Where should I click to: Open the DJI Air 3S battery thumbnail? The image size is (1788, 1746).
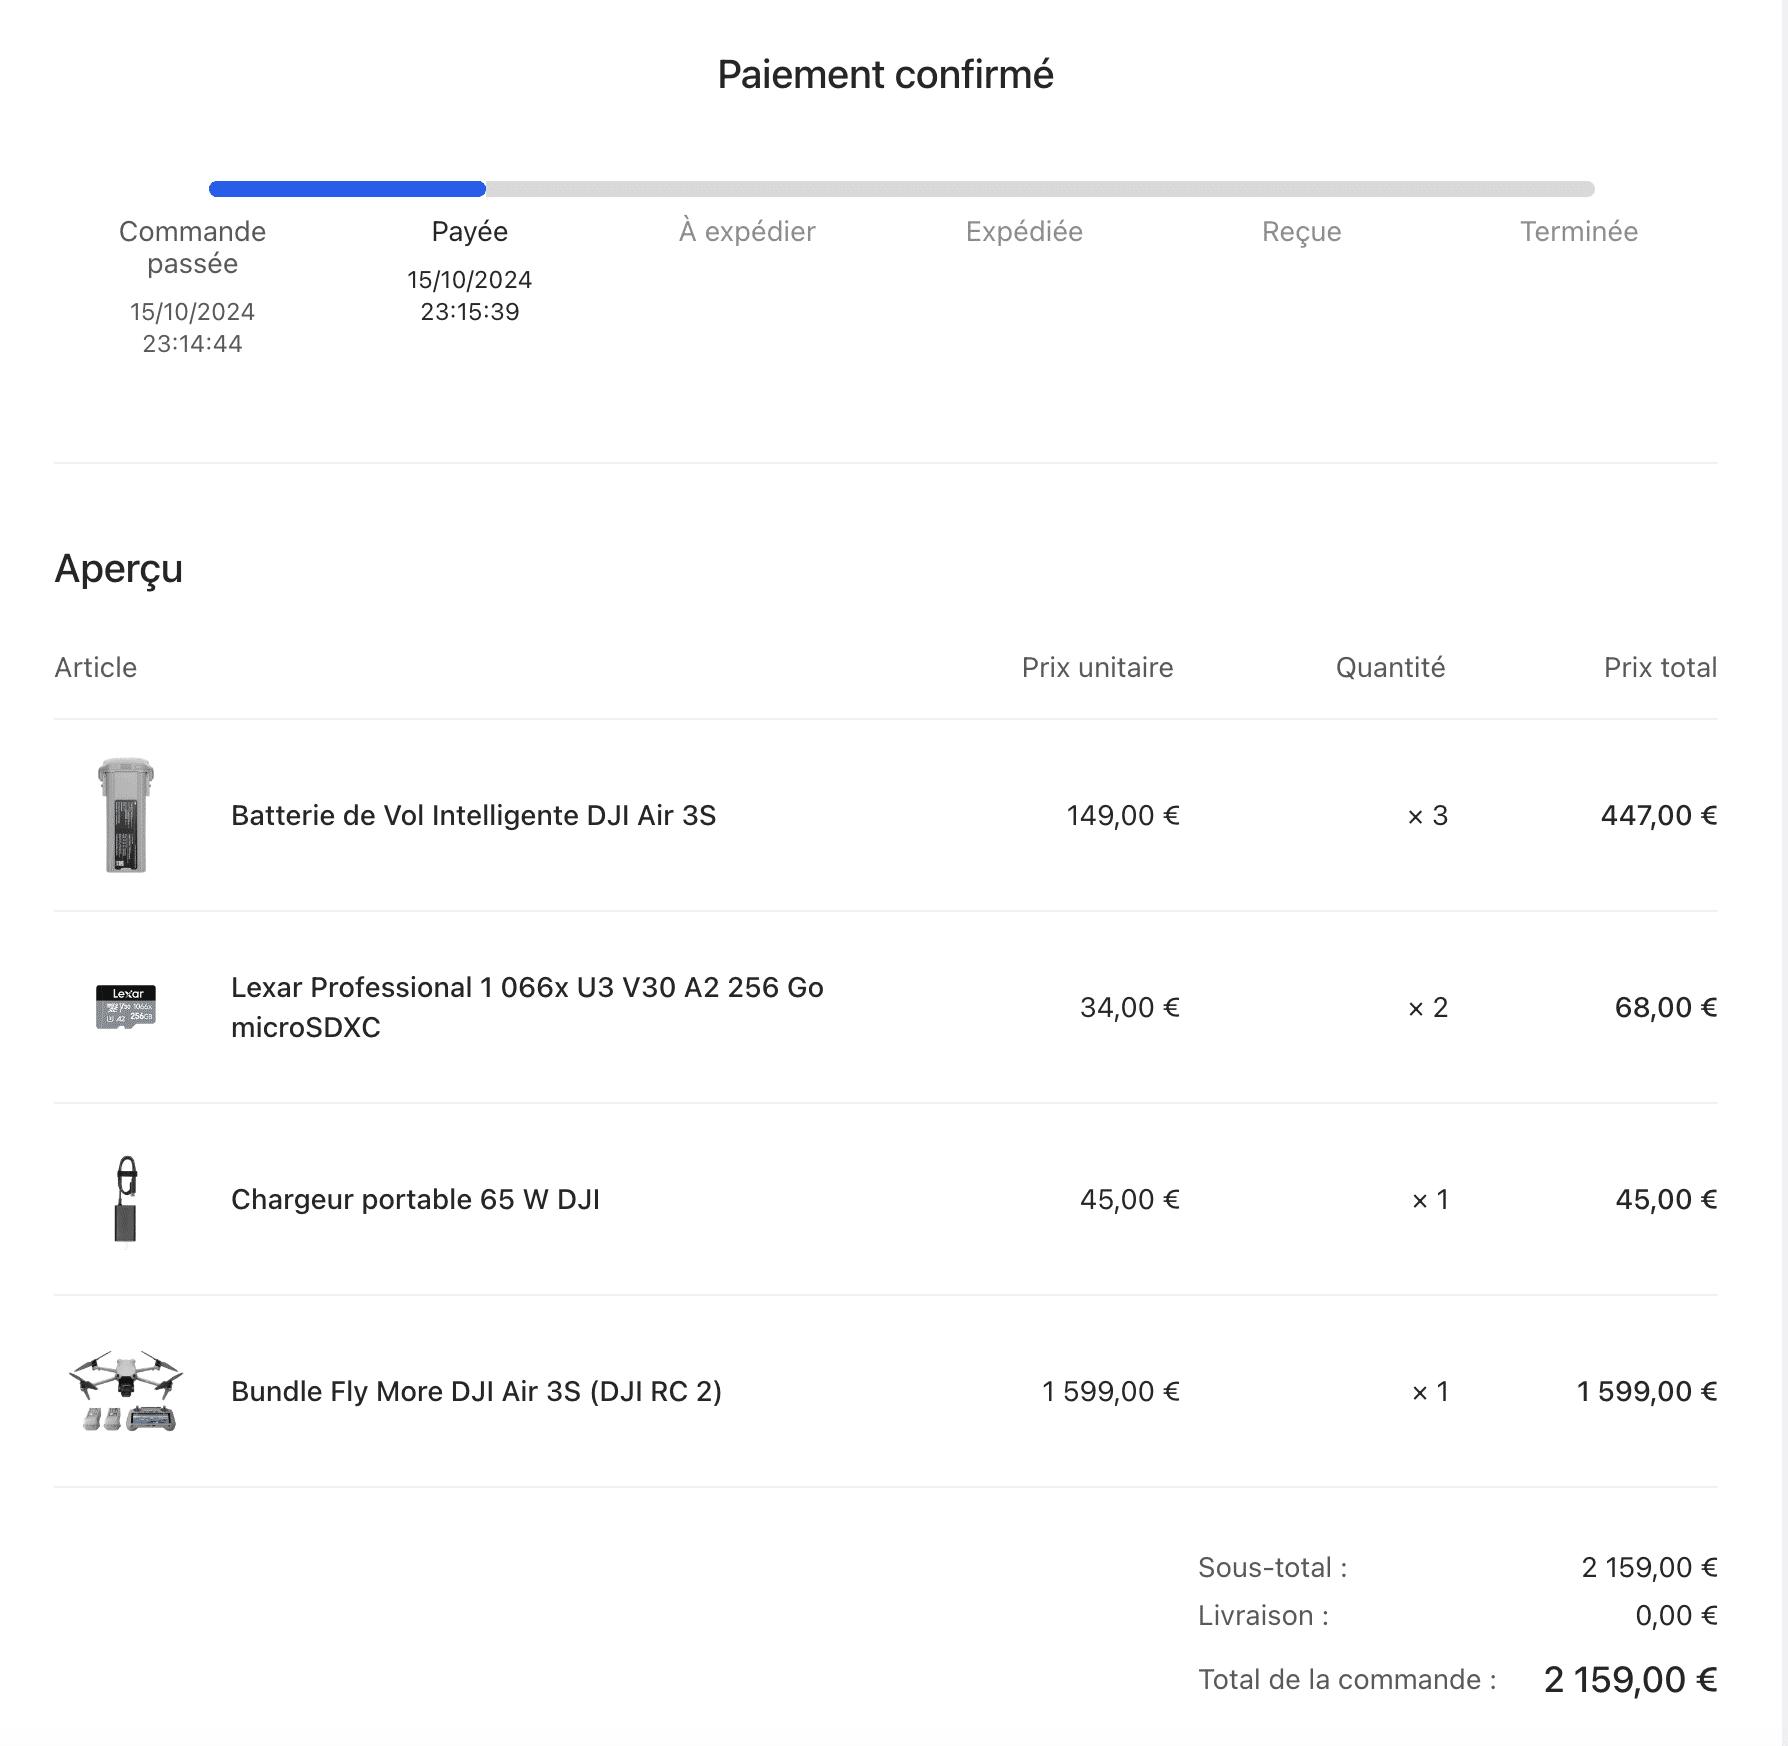click(x=126, y=815)
